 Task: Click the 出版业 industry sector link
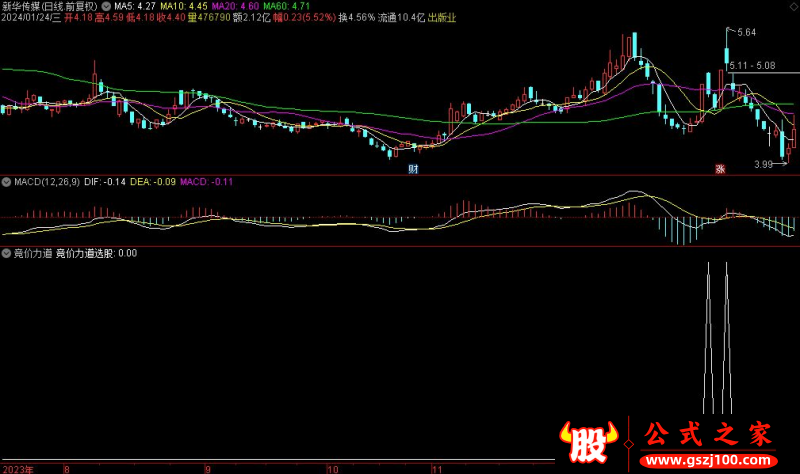tap(442, 18)
